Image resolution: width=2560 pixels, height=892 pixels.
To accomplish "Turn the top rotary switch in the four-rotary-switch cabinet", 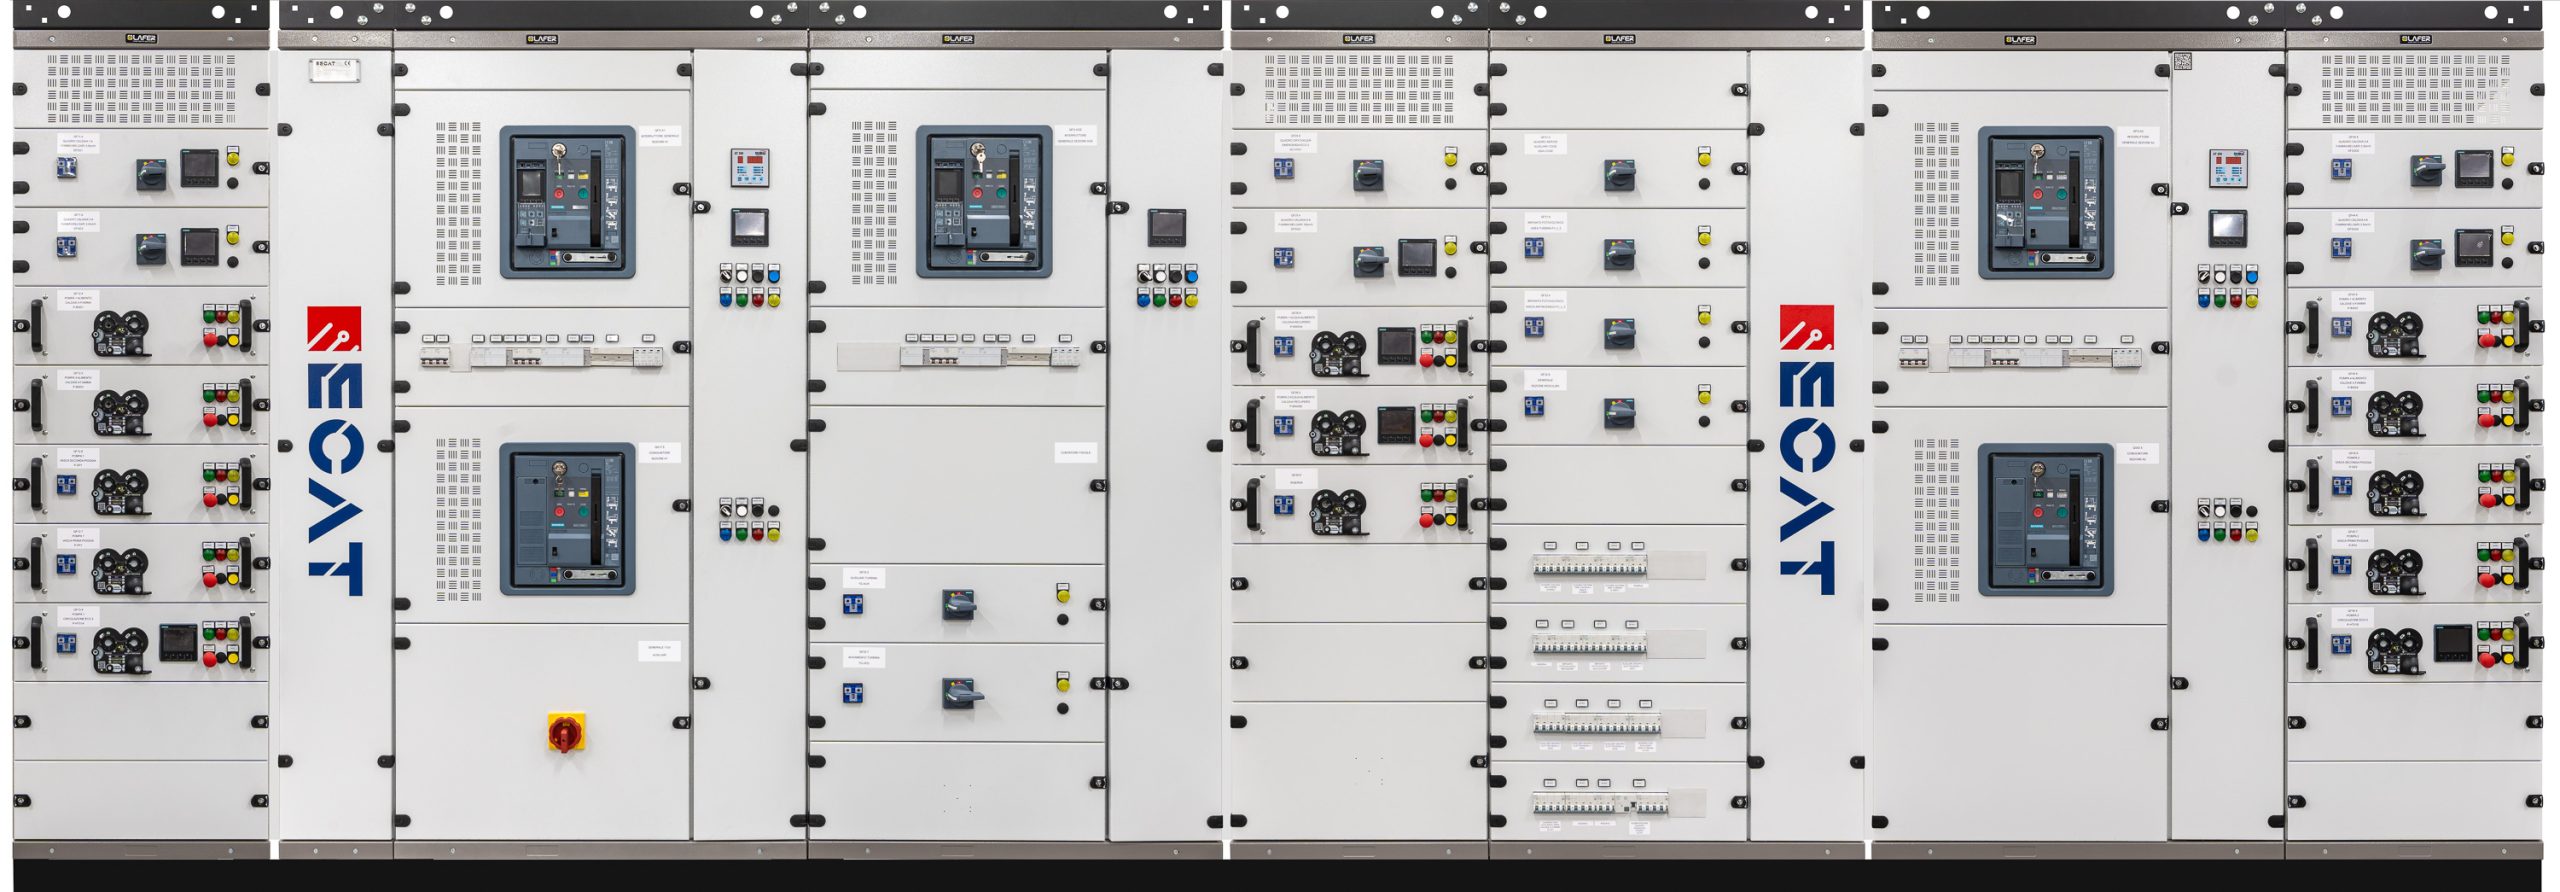I will point(1619,176).
